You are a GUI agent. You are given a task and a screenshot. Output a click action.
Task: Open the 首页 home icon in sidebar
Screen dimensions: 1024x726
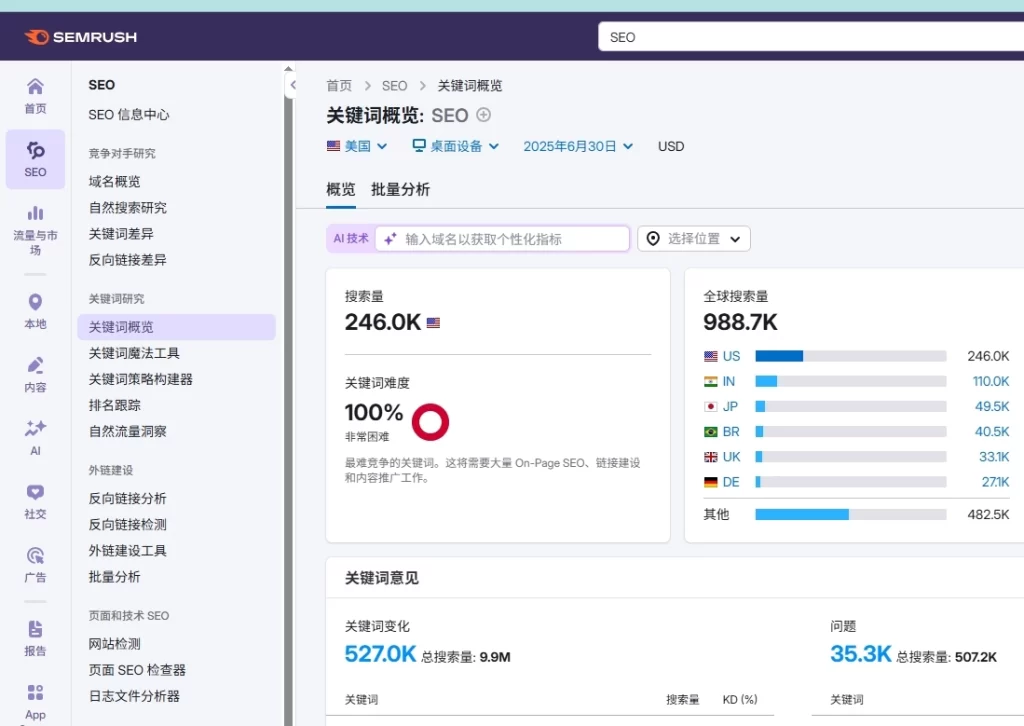click(35, 86)
